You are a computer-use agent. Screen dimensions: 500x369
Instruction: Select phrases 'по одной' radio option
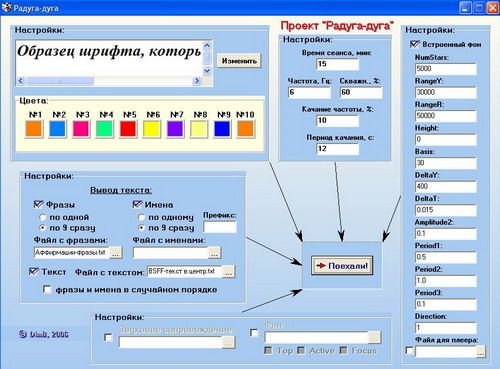42,217
